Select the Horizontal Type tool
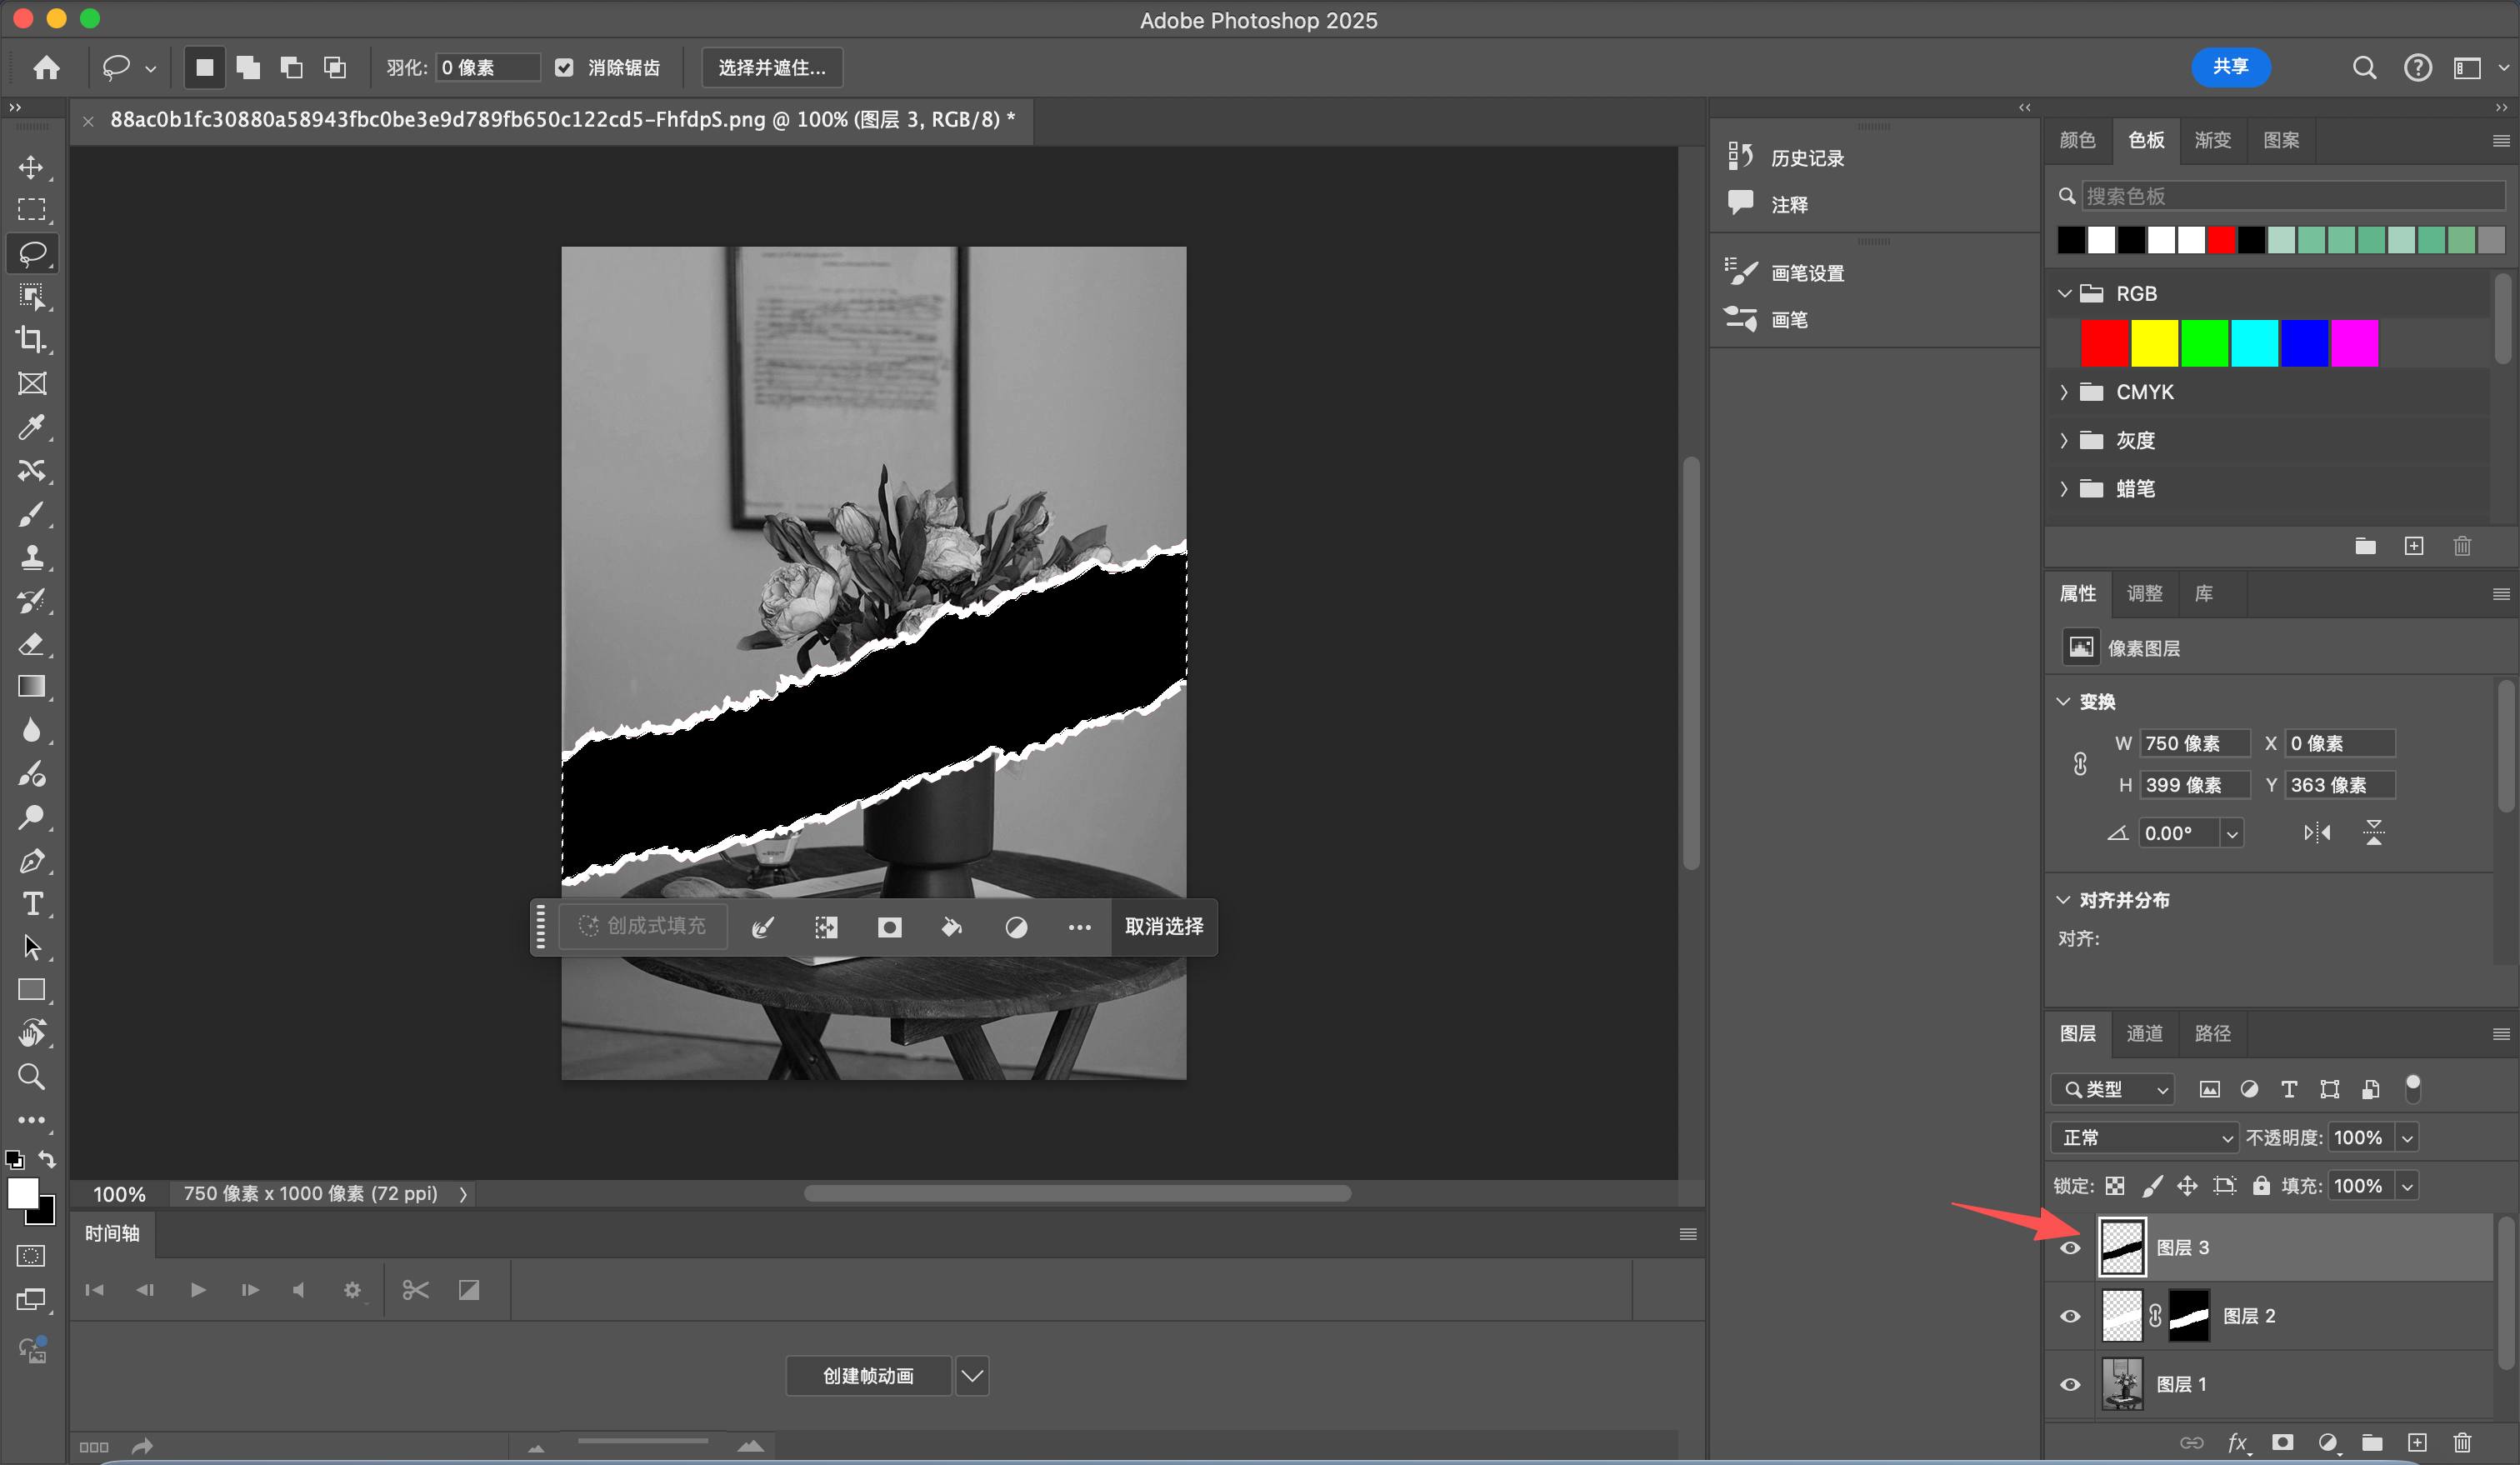Image resolution: width=2520 pixels, height=1465 pixels. pyautogui.click(x=31, y=904)
